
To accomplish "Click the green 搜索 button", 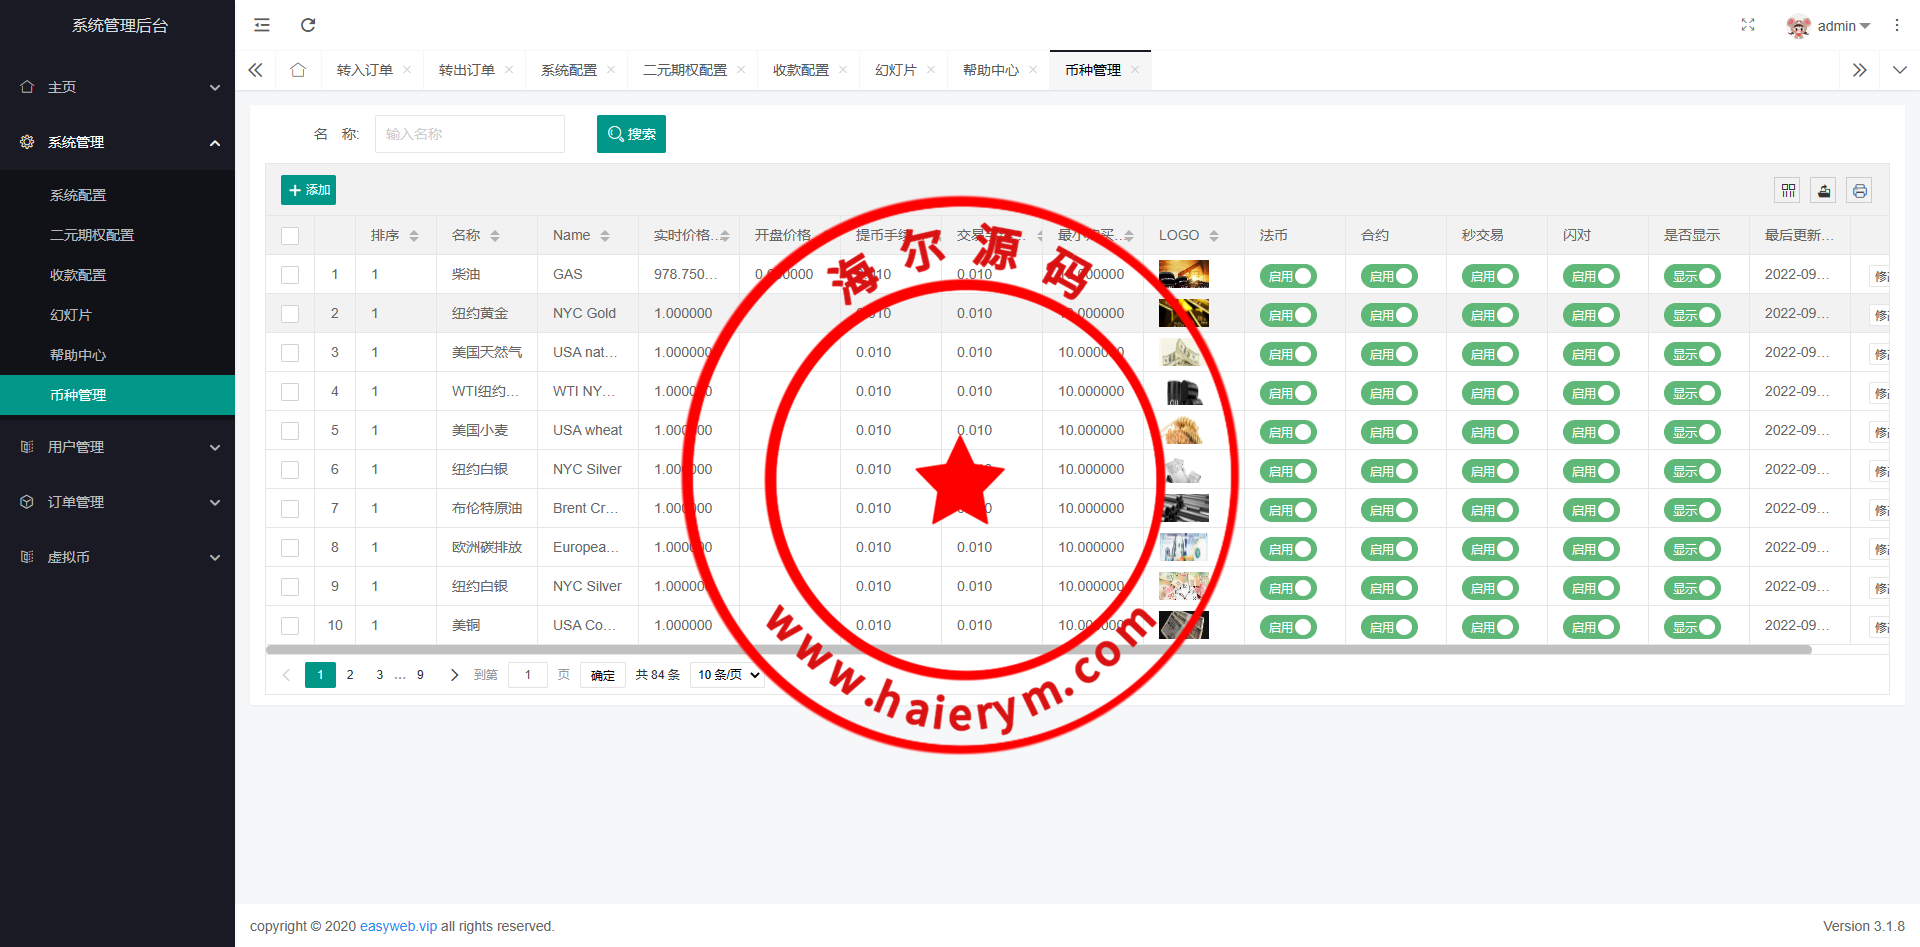I will point(631,134).
